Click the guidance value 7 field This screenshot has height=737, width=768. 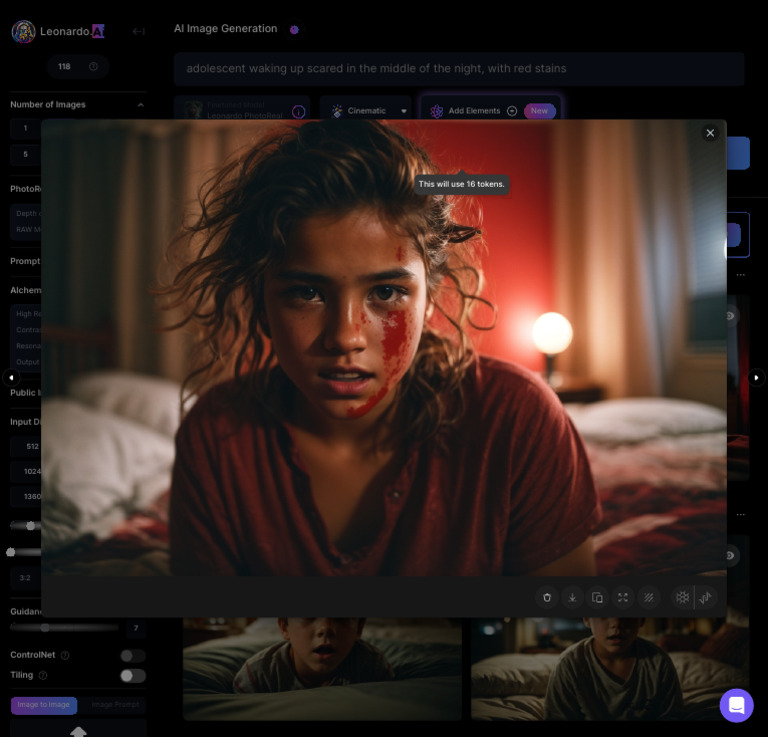click(x=136, y=628)
